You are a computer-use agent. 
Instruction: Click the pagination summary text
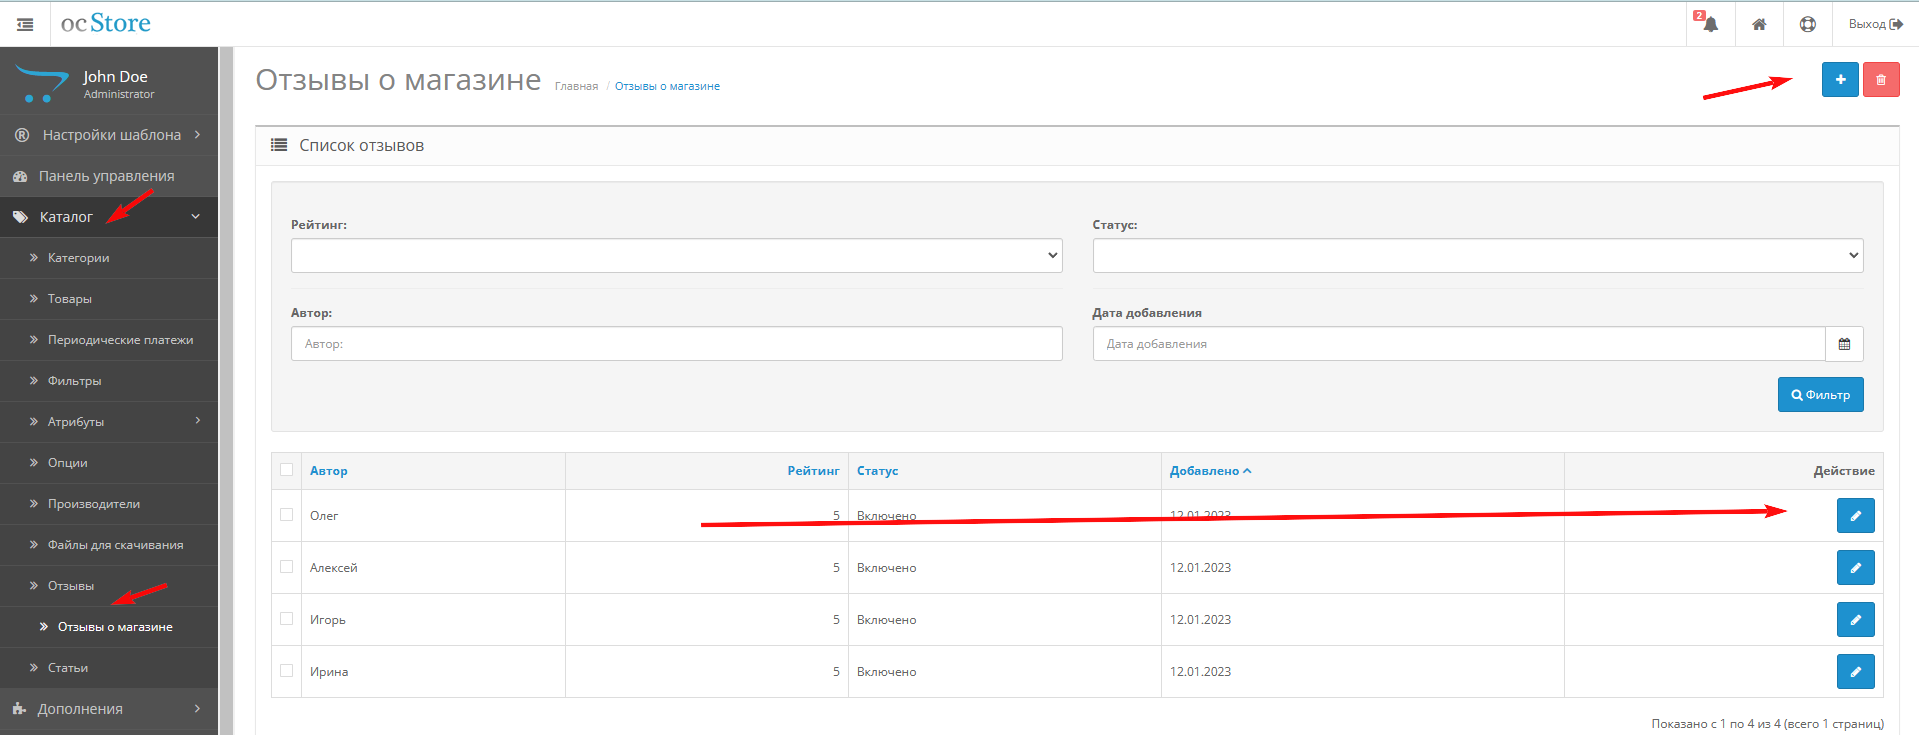point(1767,724)
